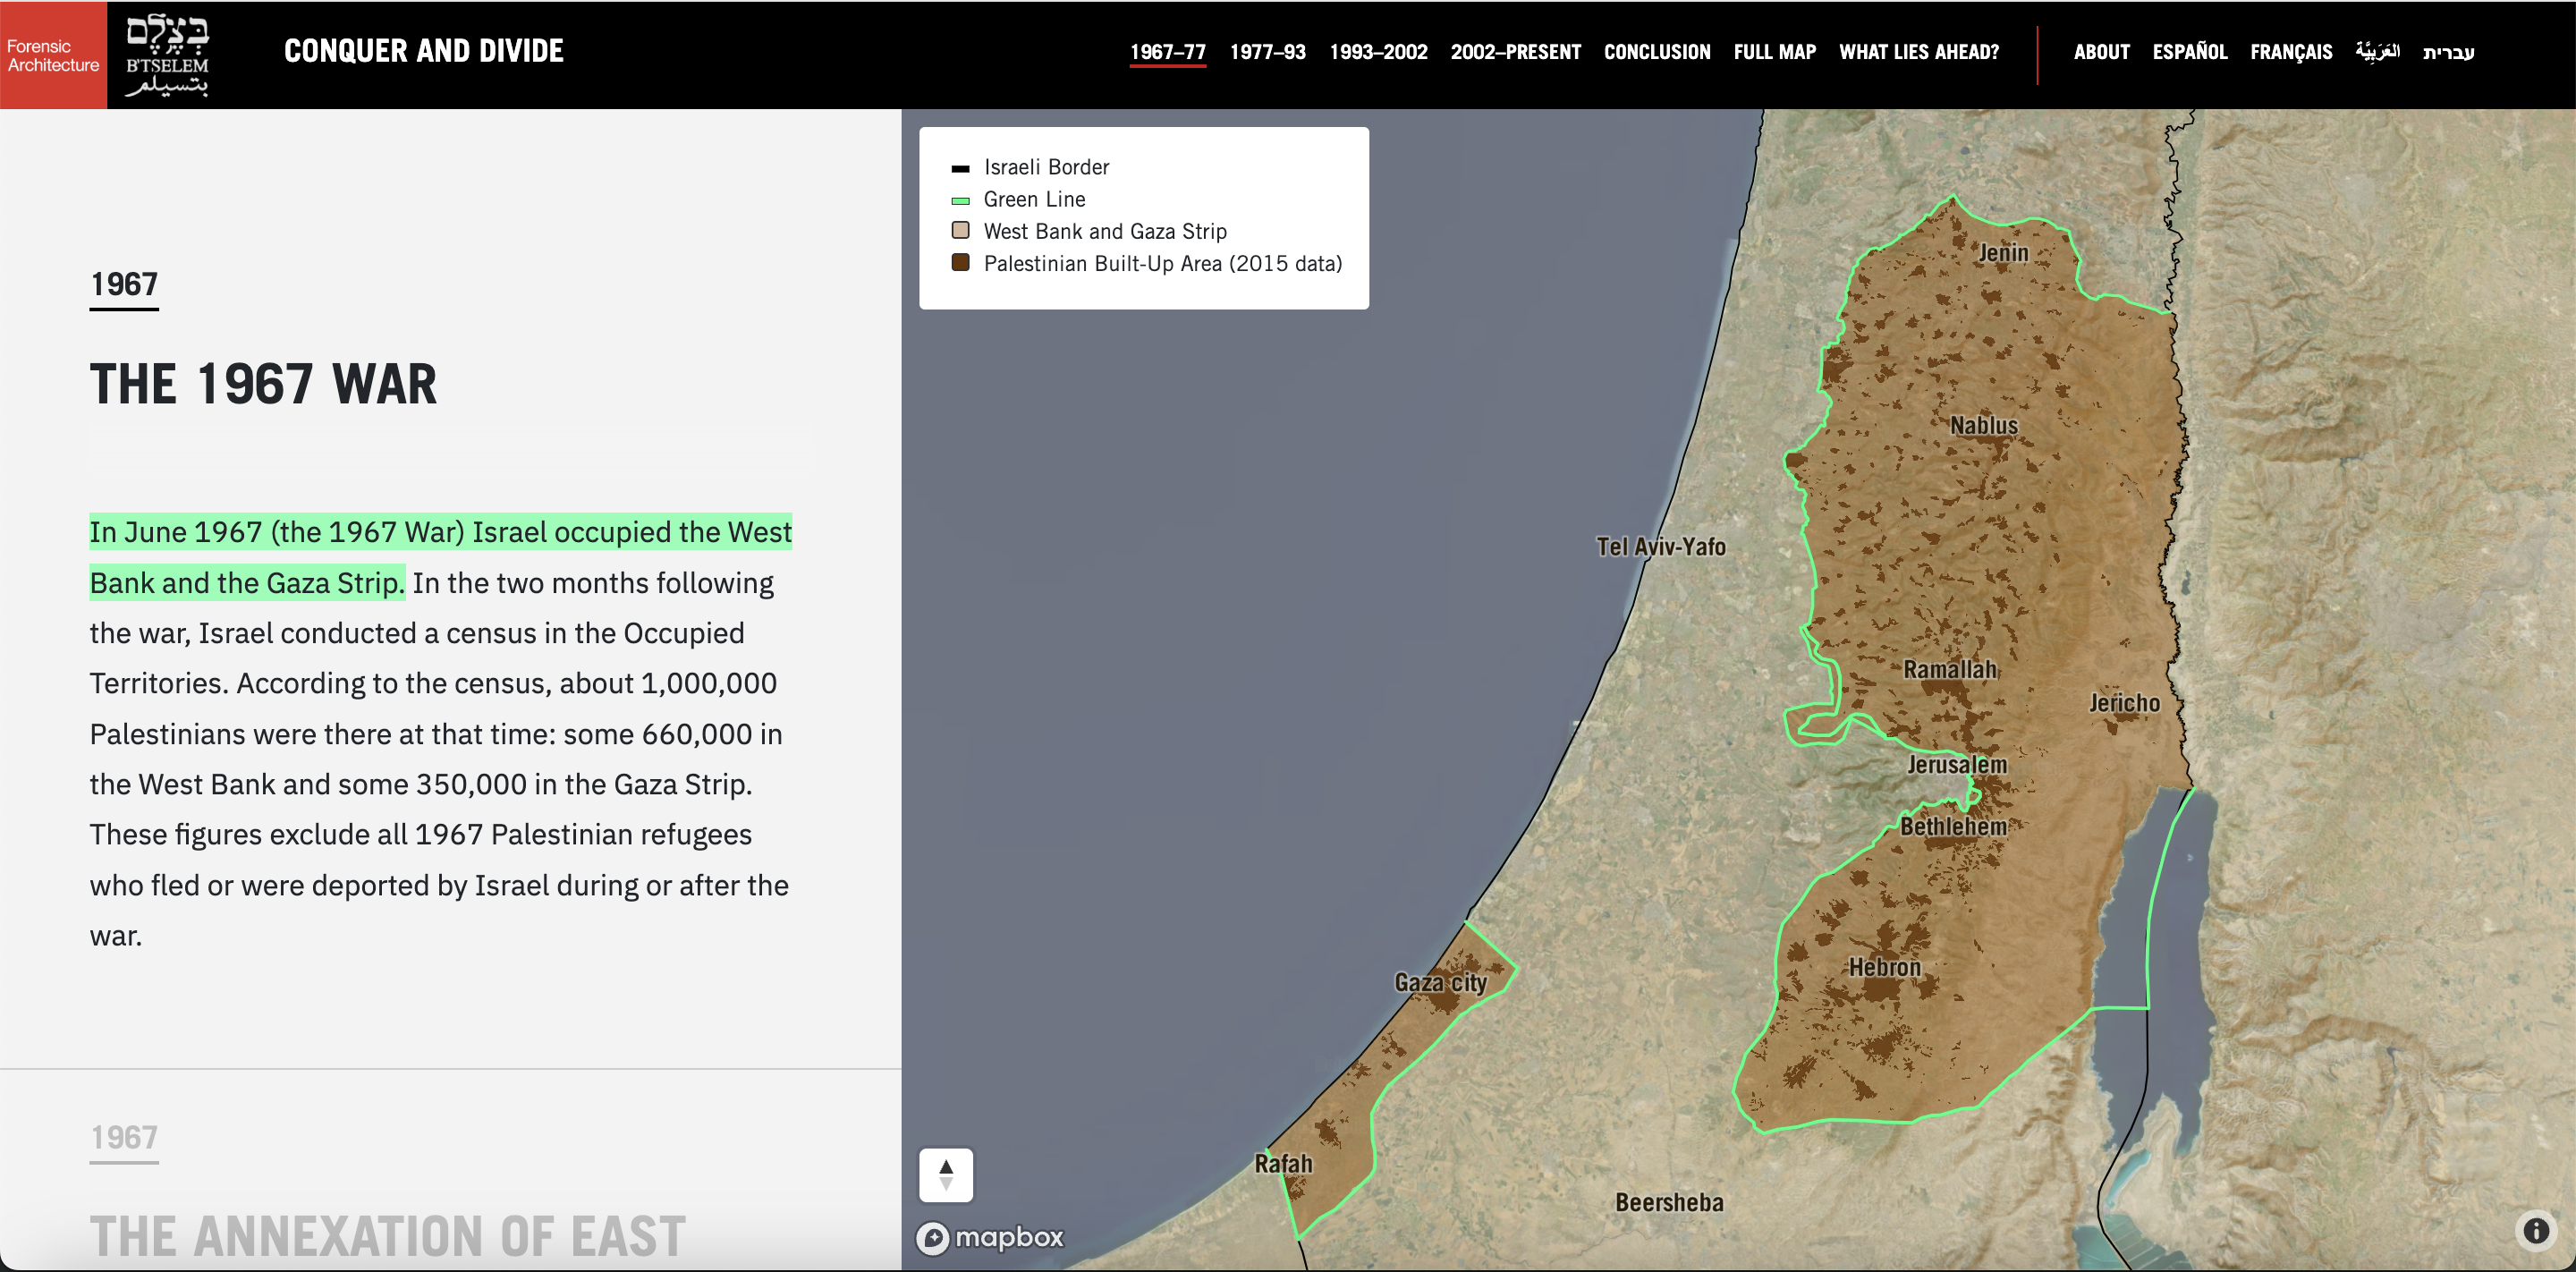Switch language to Hebrew

[x=2448, y=52]
